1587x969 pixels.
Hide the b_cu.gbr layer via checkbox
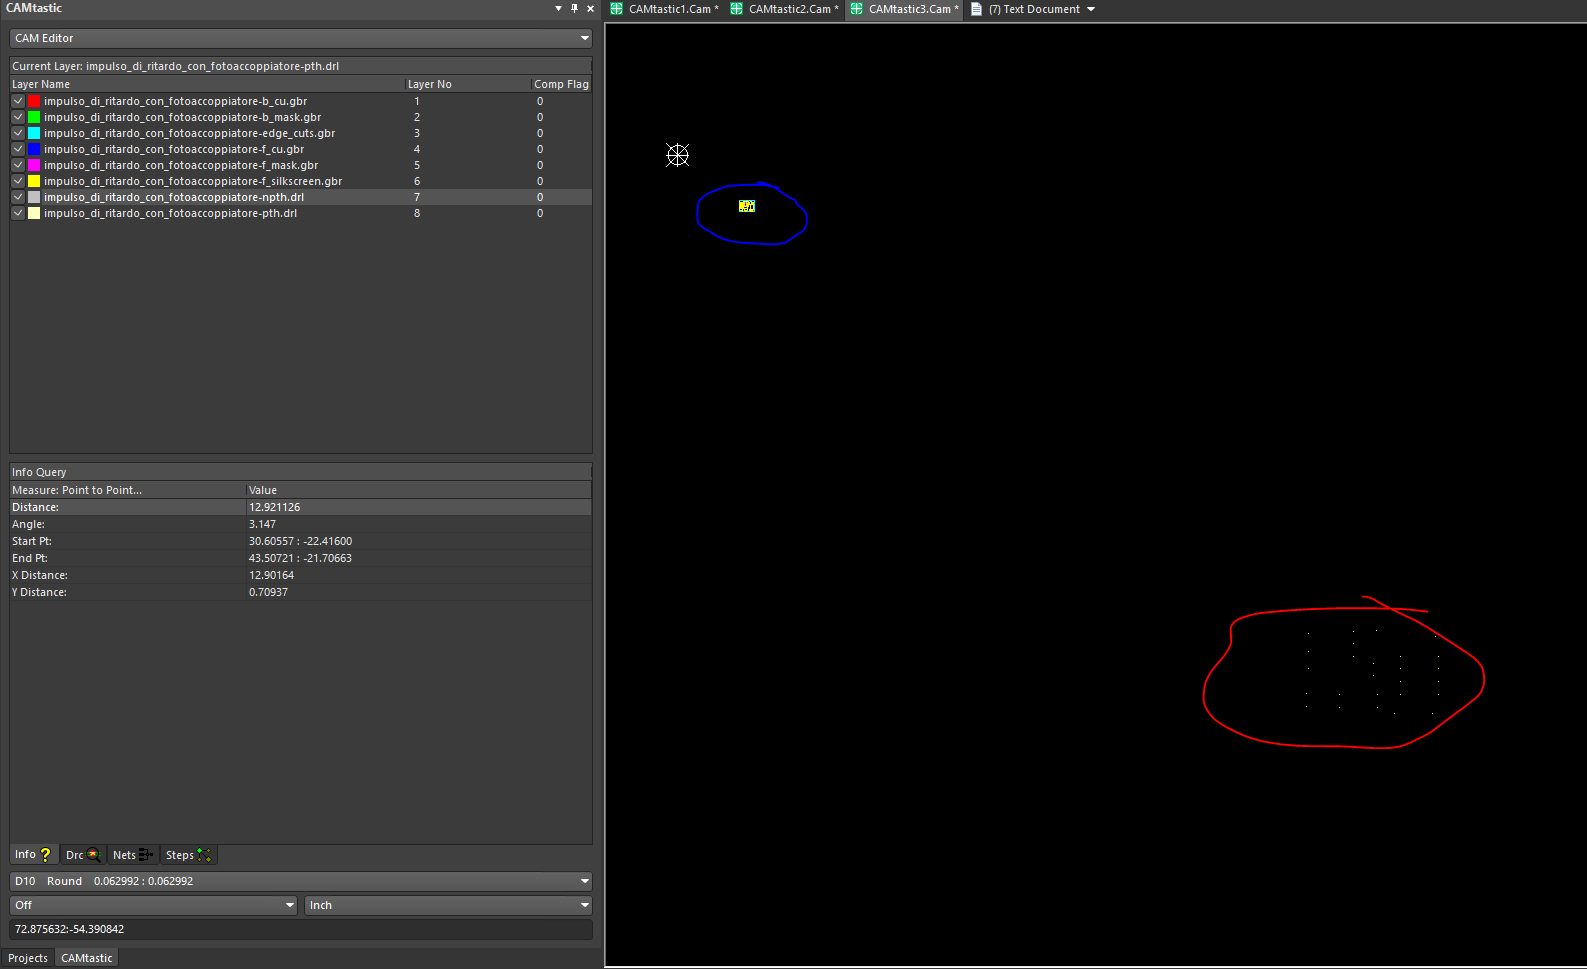pos(18,101)
